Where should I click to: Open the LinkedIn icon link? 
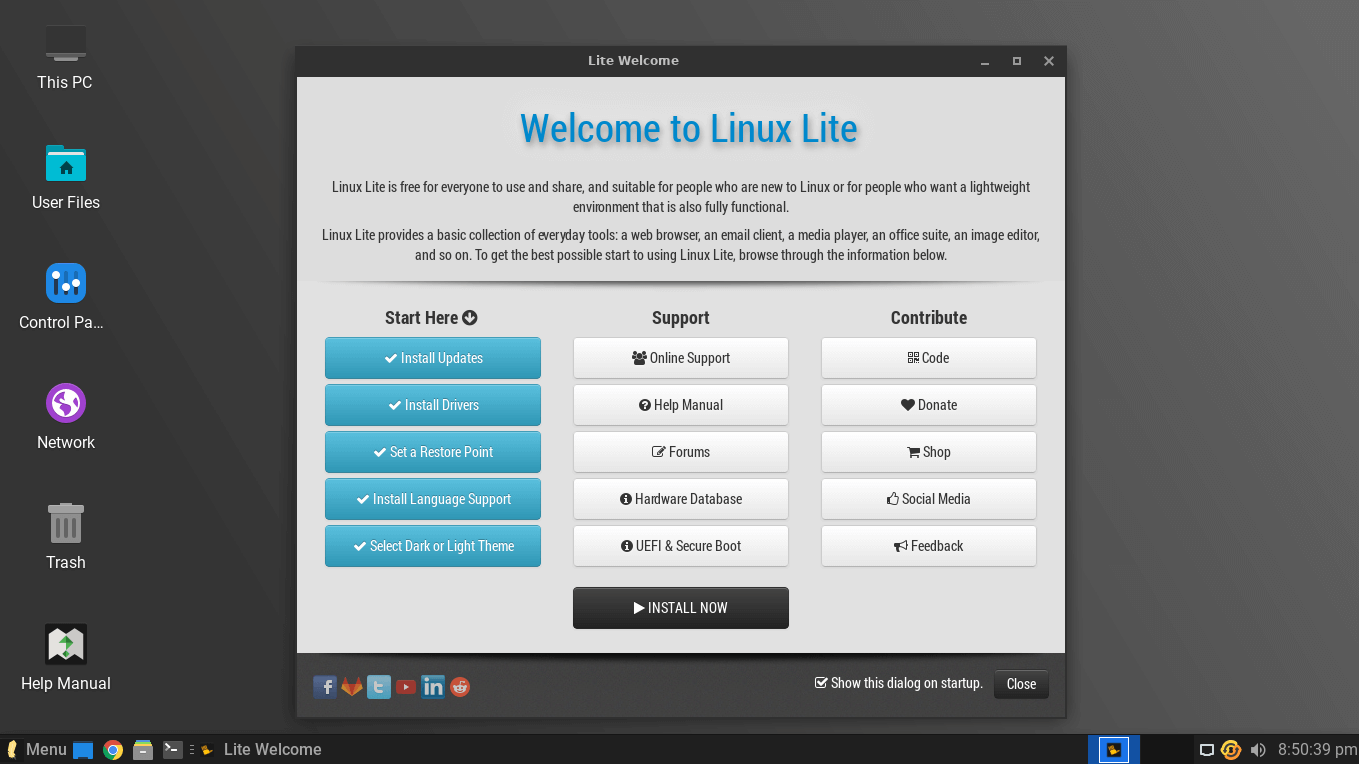click(x=433, y=687)
